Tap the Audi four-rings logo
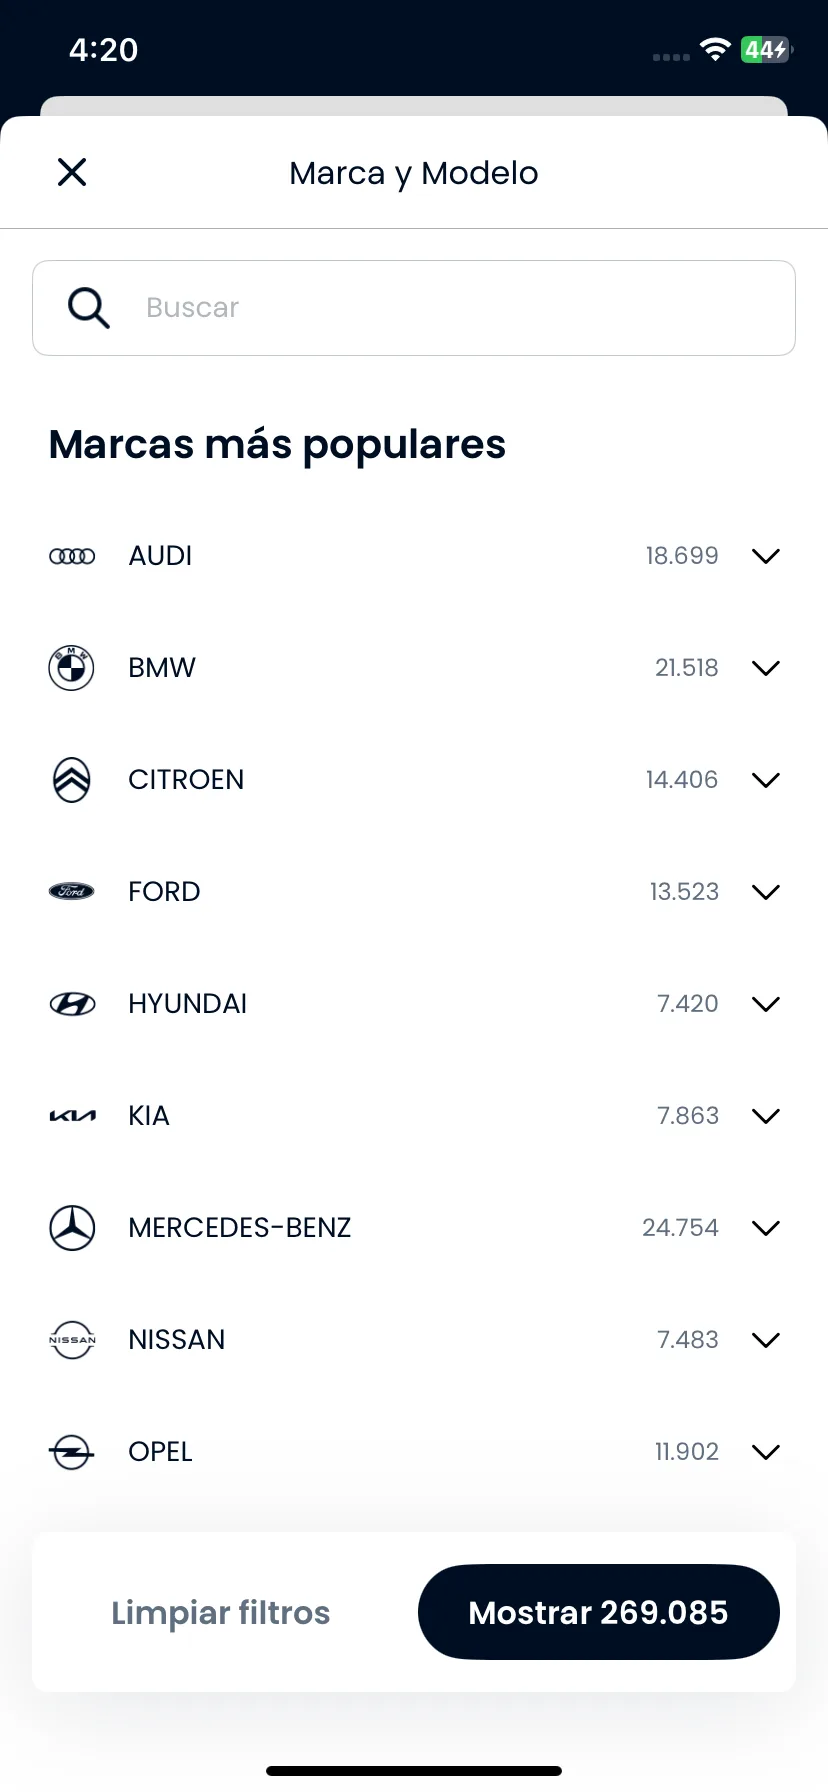The image size is (828, 1792). (72, 556)
